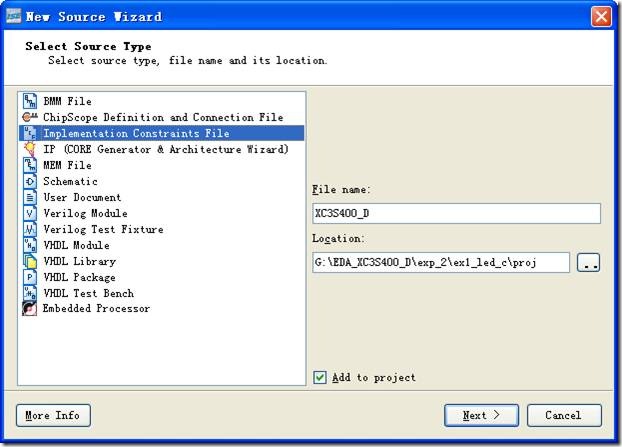Click the MEM File icon
The image size is (622, 447).
click(x=29, y=165)
